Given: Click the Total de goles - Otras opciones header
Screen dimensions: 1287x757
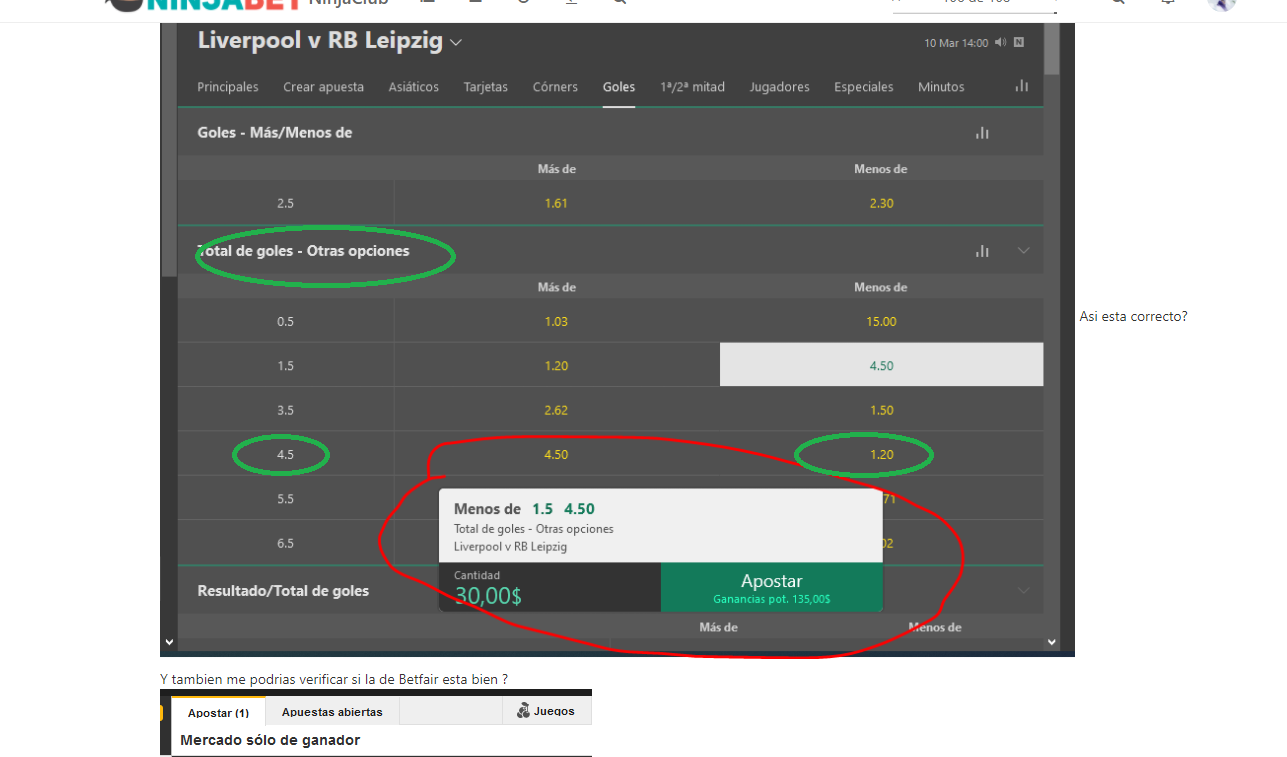Looking at the screenshot, I should click(304, 251).
